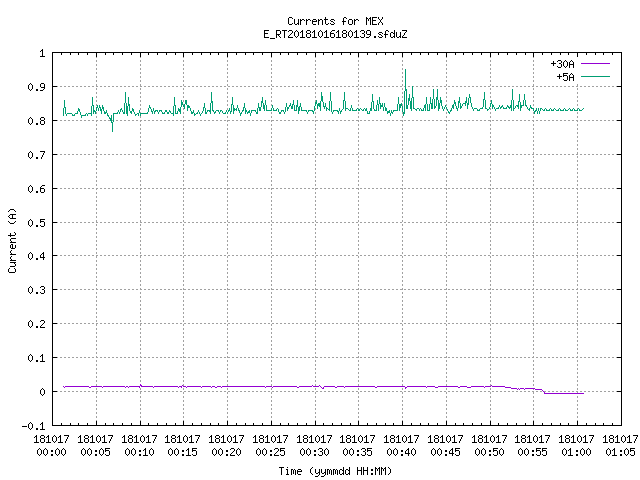The height and width of the screenshot is (480, 640).
Task: Click the y-axis tick label 0.9
Action: point(36,87)
